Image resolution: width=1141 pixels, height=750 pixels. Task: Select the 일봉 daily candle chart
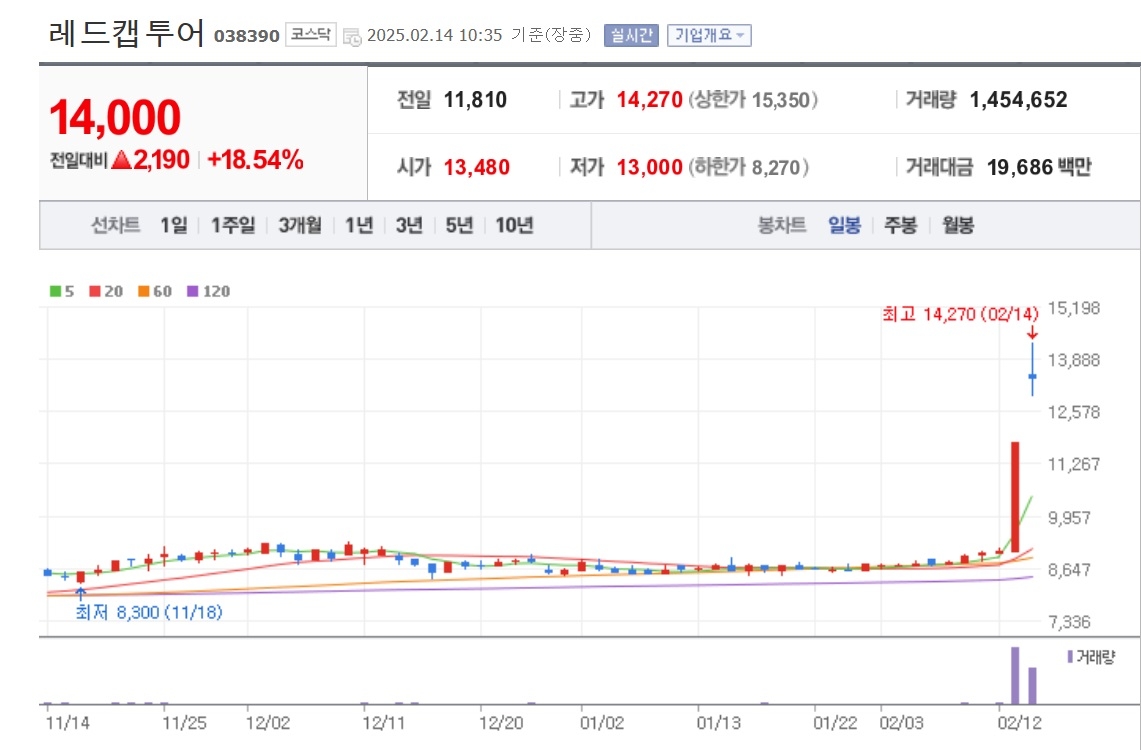pos(844,226)
